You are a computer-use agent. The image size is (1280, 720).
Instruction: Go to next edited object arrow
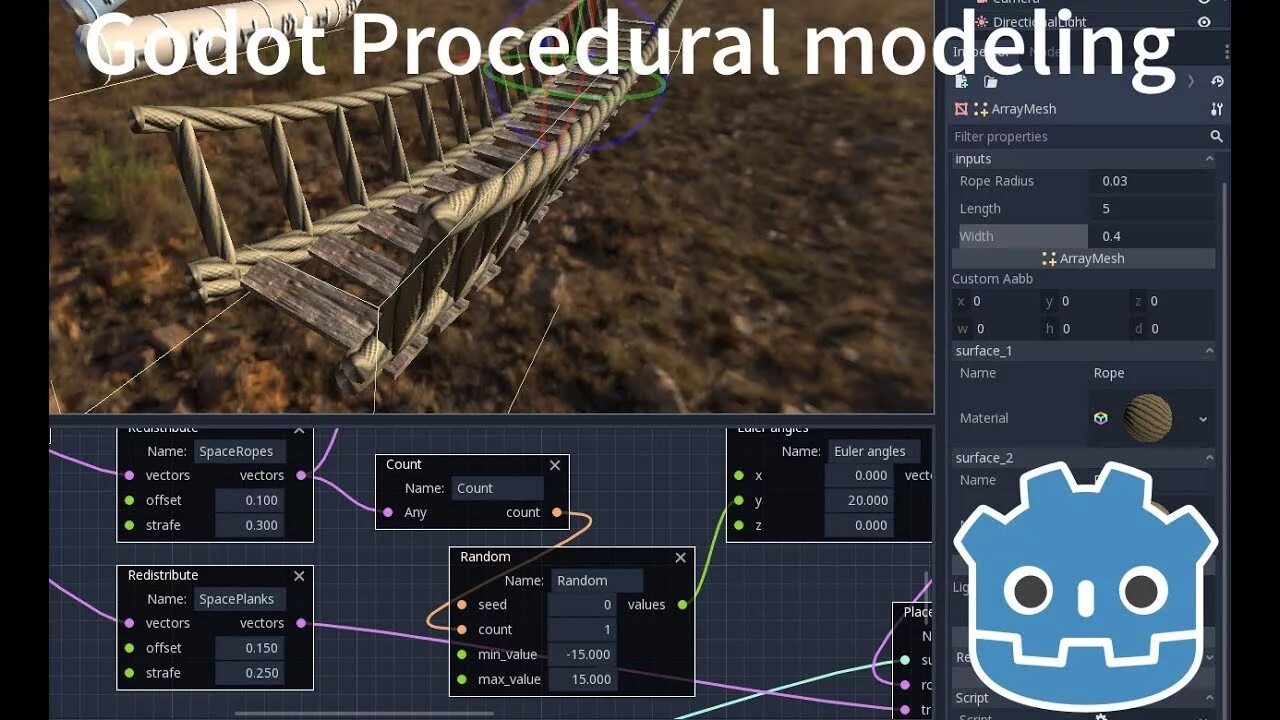pyautogui.click(x=1190, y=82)
